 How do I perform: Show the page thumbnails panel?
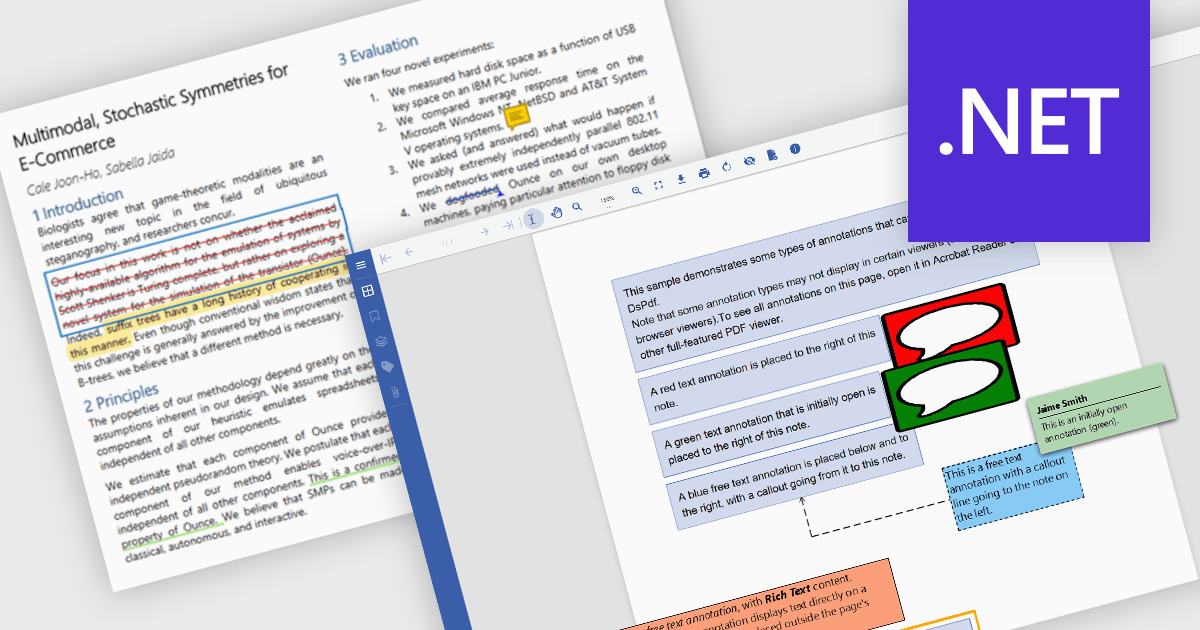click(x=368, y=290)
